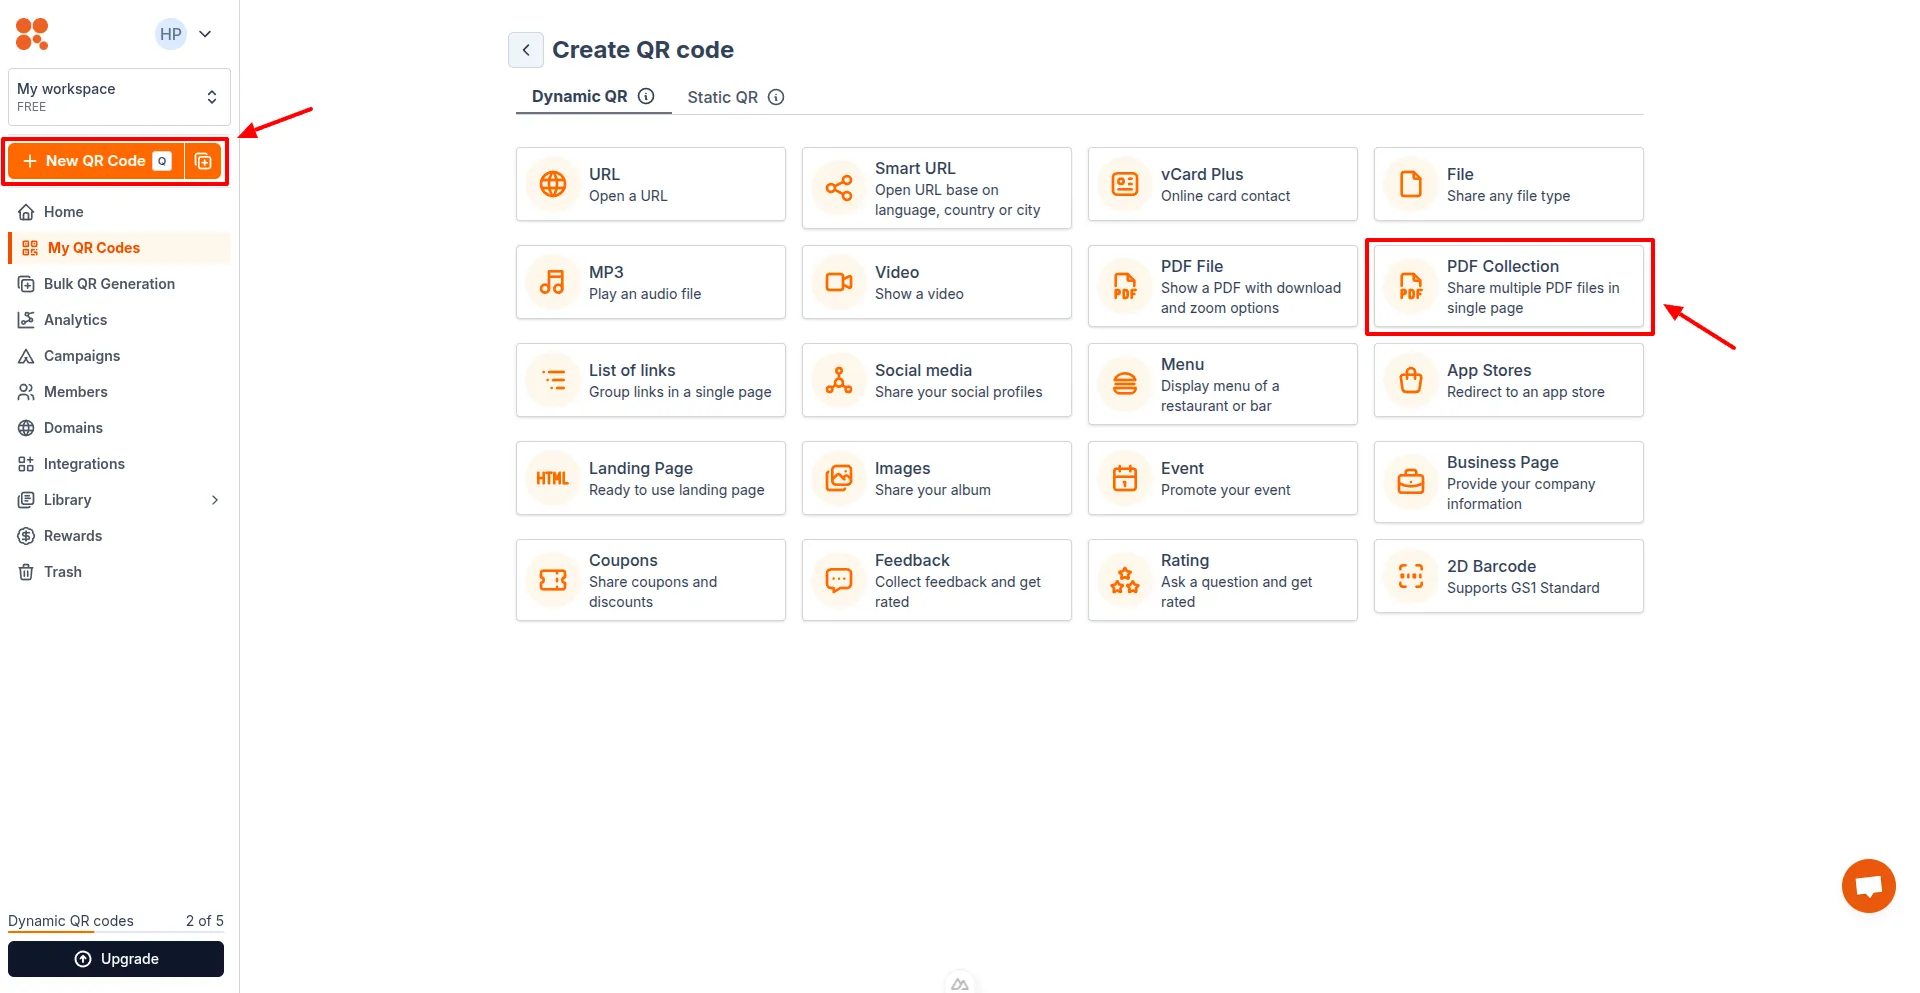This screenshot has width=1920, height=993.
Task: Switch to the Static QR tab
Action: coord(736,97)
